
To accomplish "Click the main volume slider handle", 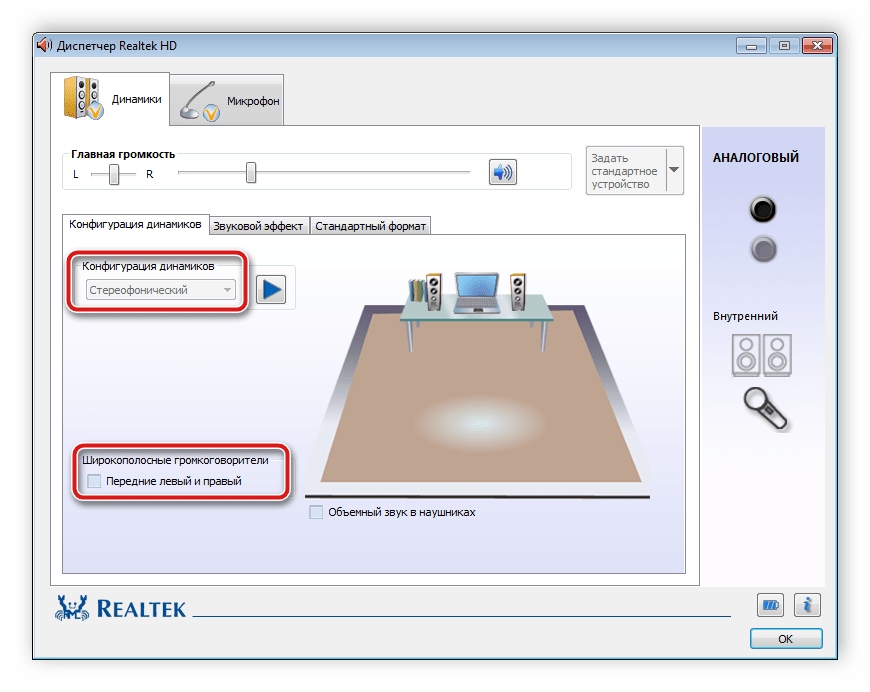I will pos(251,173).
